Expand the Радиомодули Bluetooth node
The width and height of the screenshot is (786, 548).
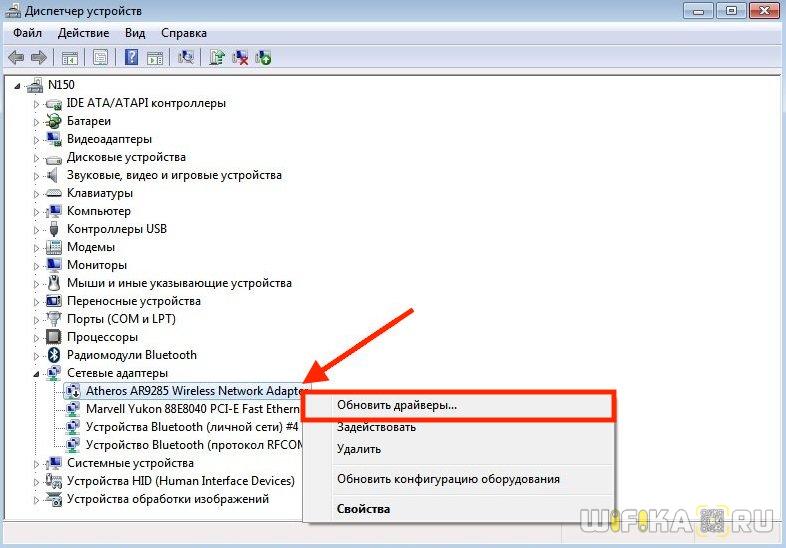tap(36, 356)
